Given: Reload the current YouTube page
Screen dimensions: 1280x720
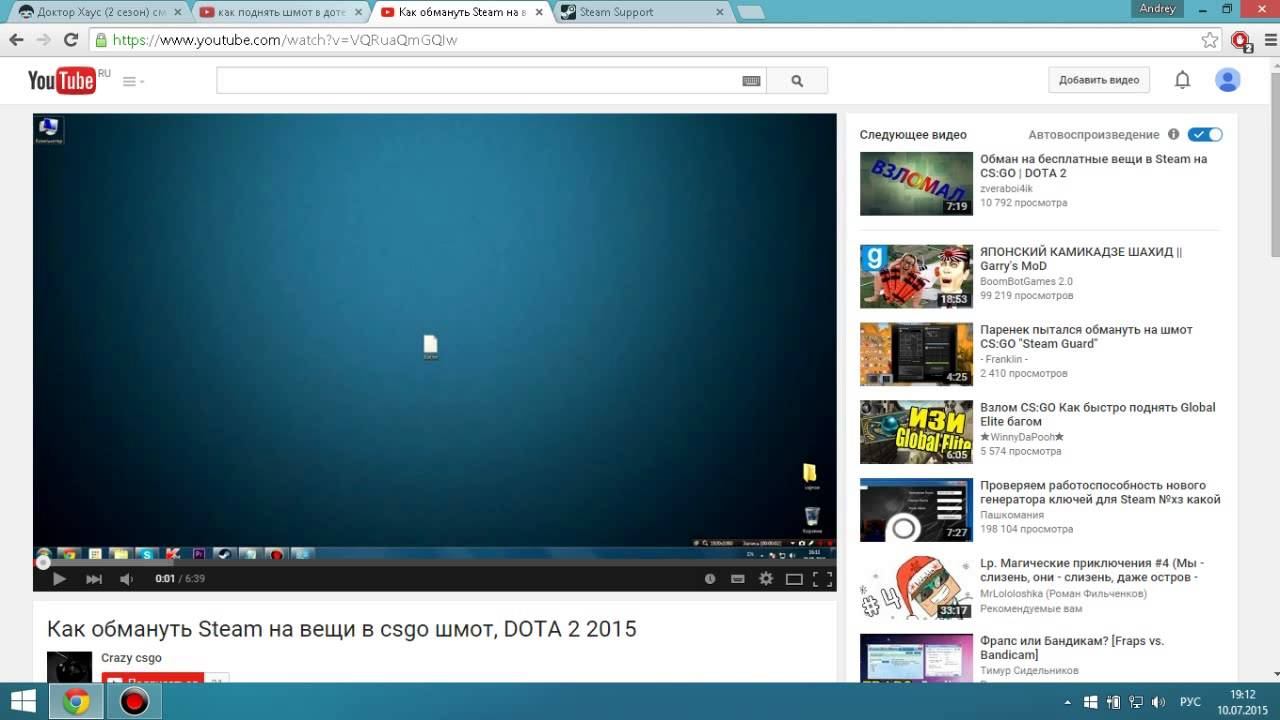Looking at the screenshot, I should coord(71,40).
